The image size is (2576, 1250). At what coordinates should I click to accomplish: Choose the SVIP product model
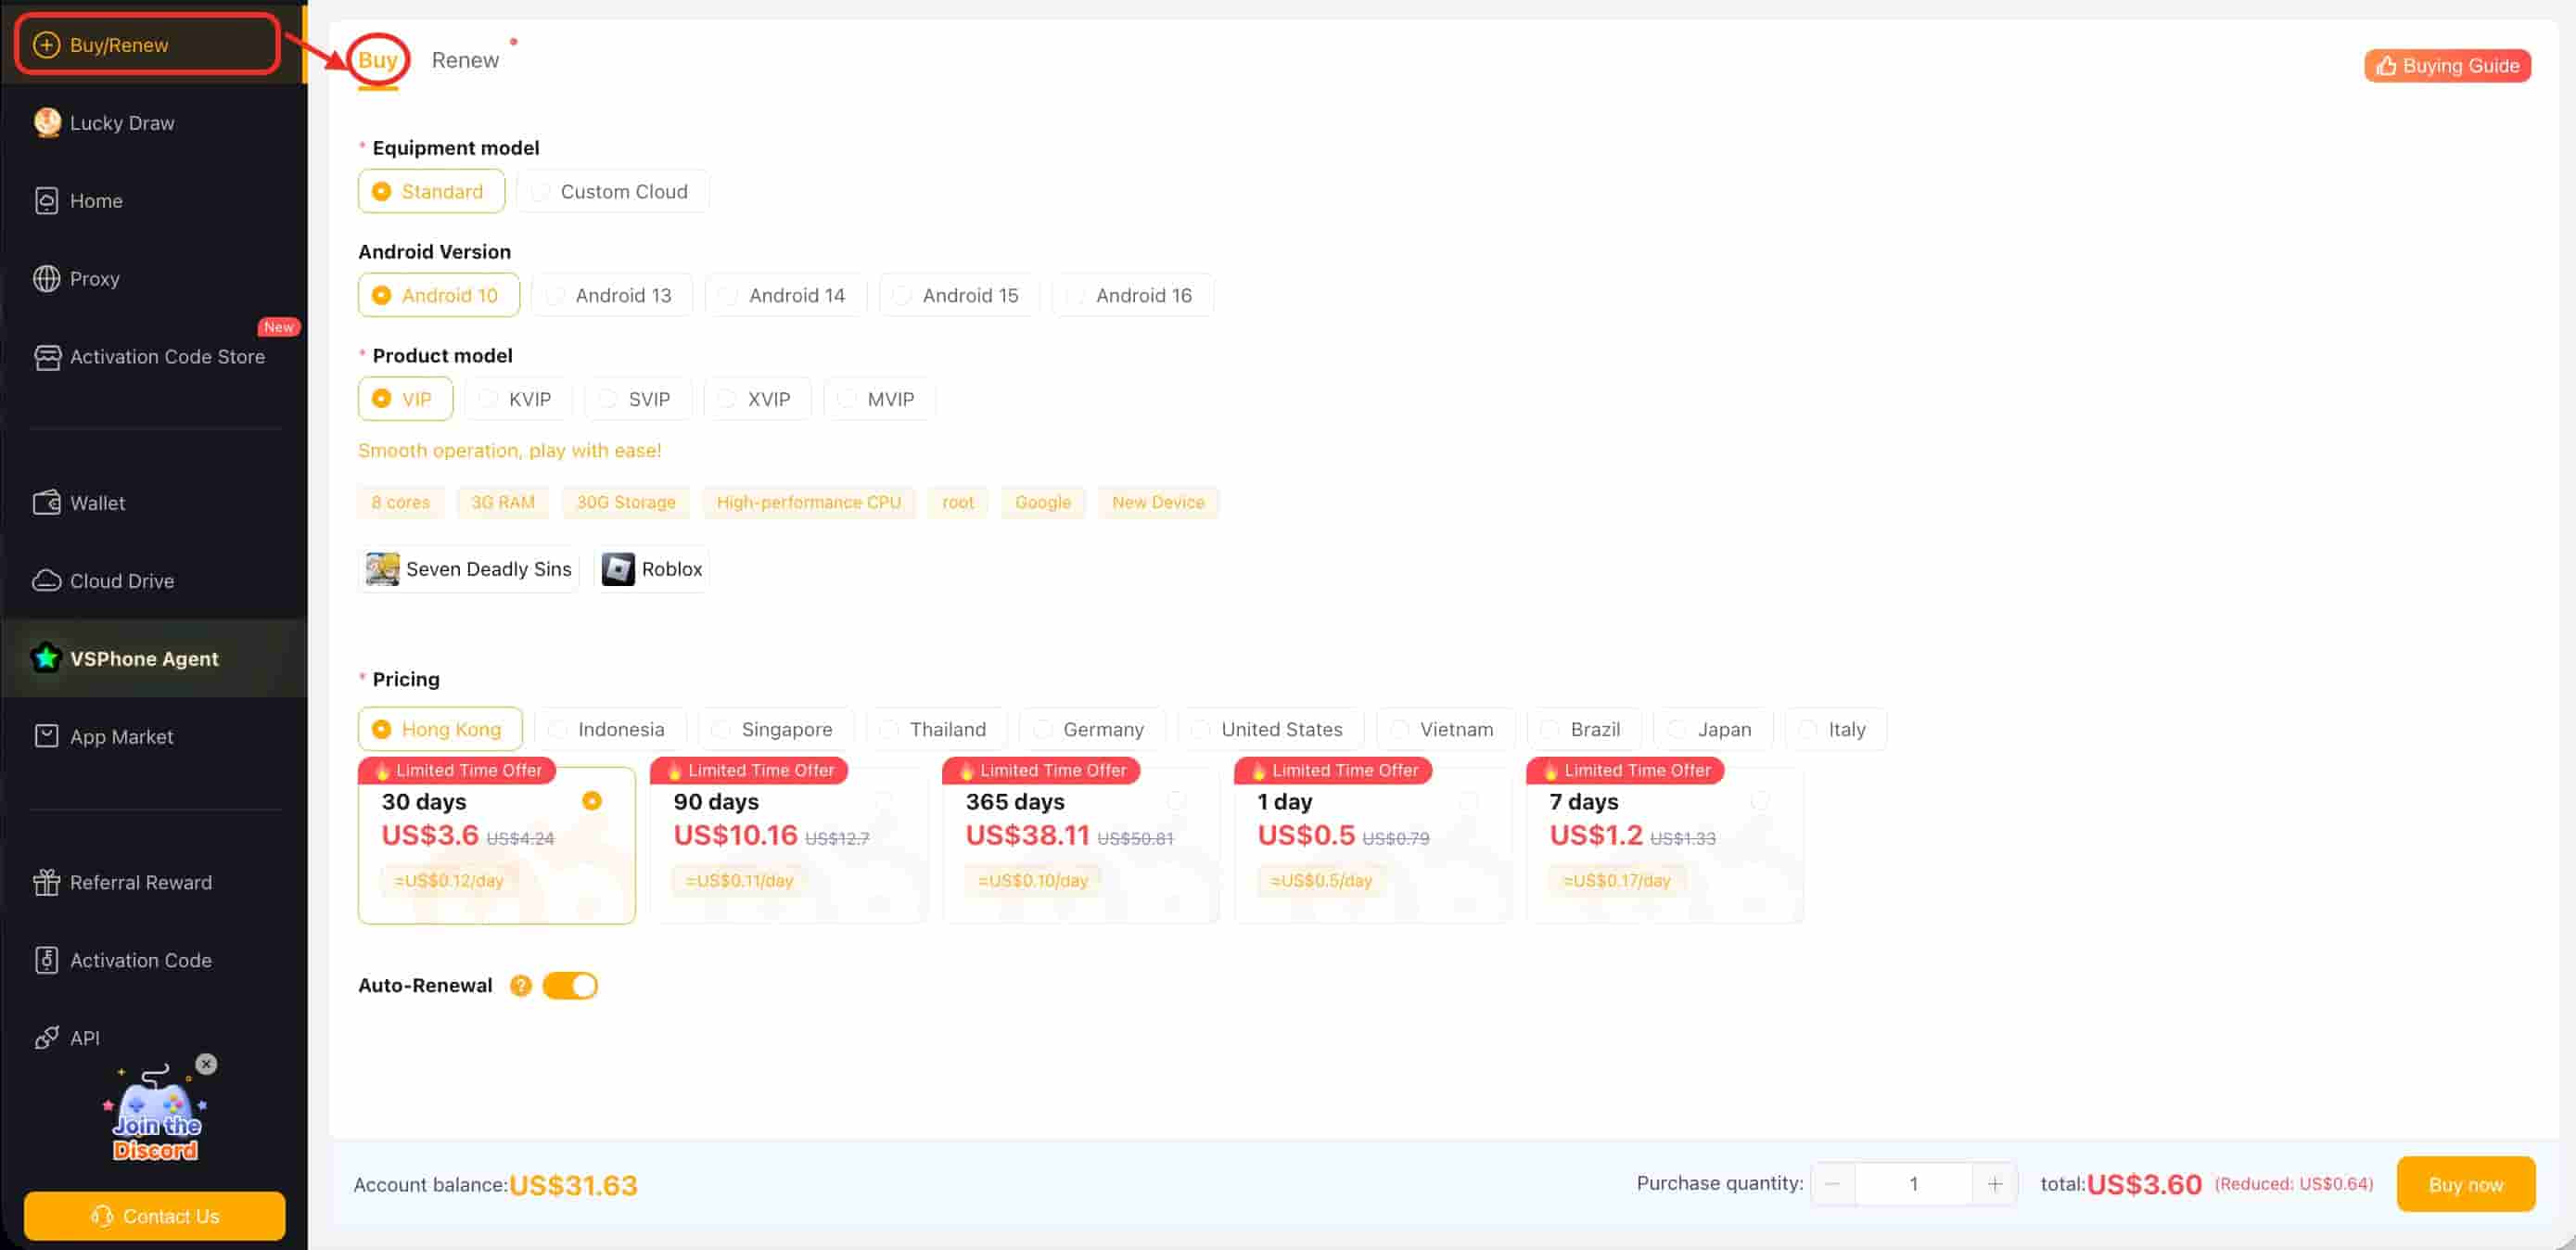[637, 399]
